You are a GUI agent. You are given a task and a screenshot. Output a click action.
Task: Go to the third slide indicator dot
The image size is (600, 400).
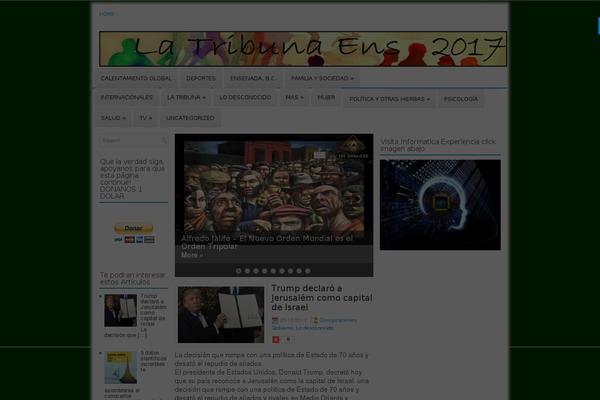coord(256,271)
